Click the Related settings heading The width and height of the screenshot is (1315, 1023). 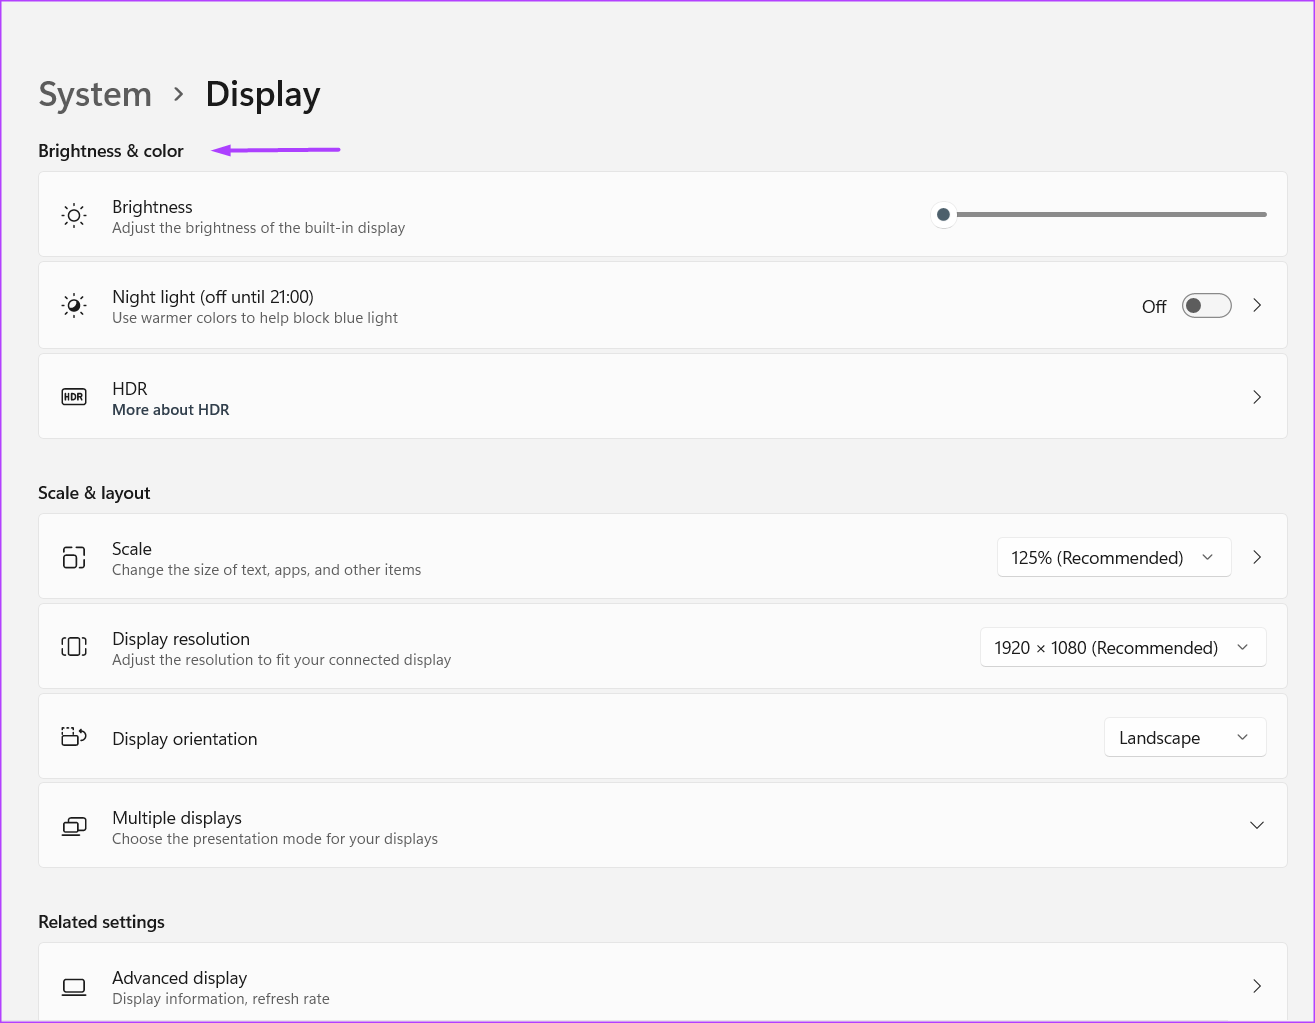[101, 922]
